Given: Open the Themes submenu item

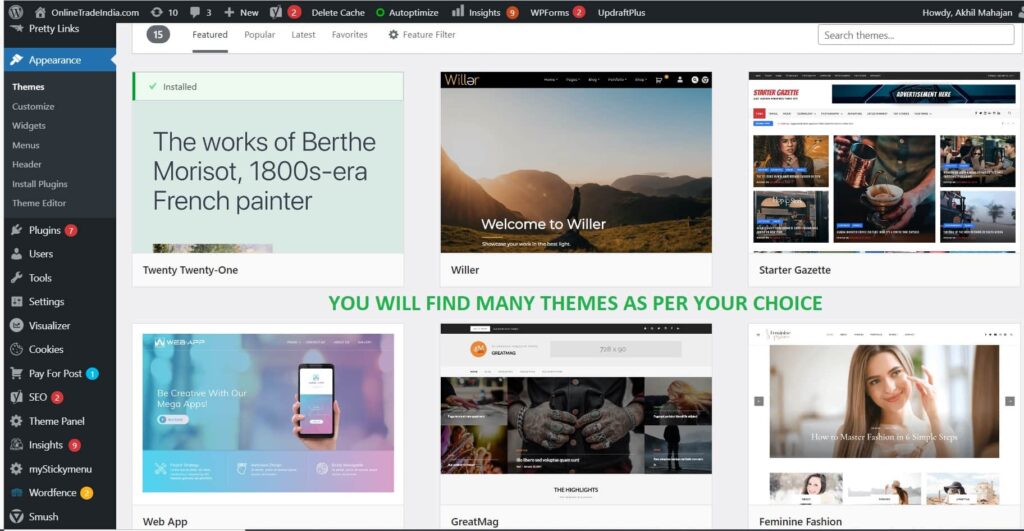Looking at the screenshot, I should 28,86.
